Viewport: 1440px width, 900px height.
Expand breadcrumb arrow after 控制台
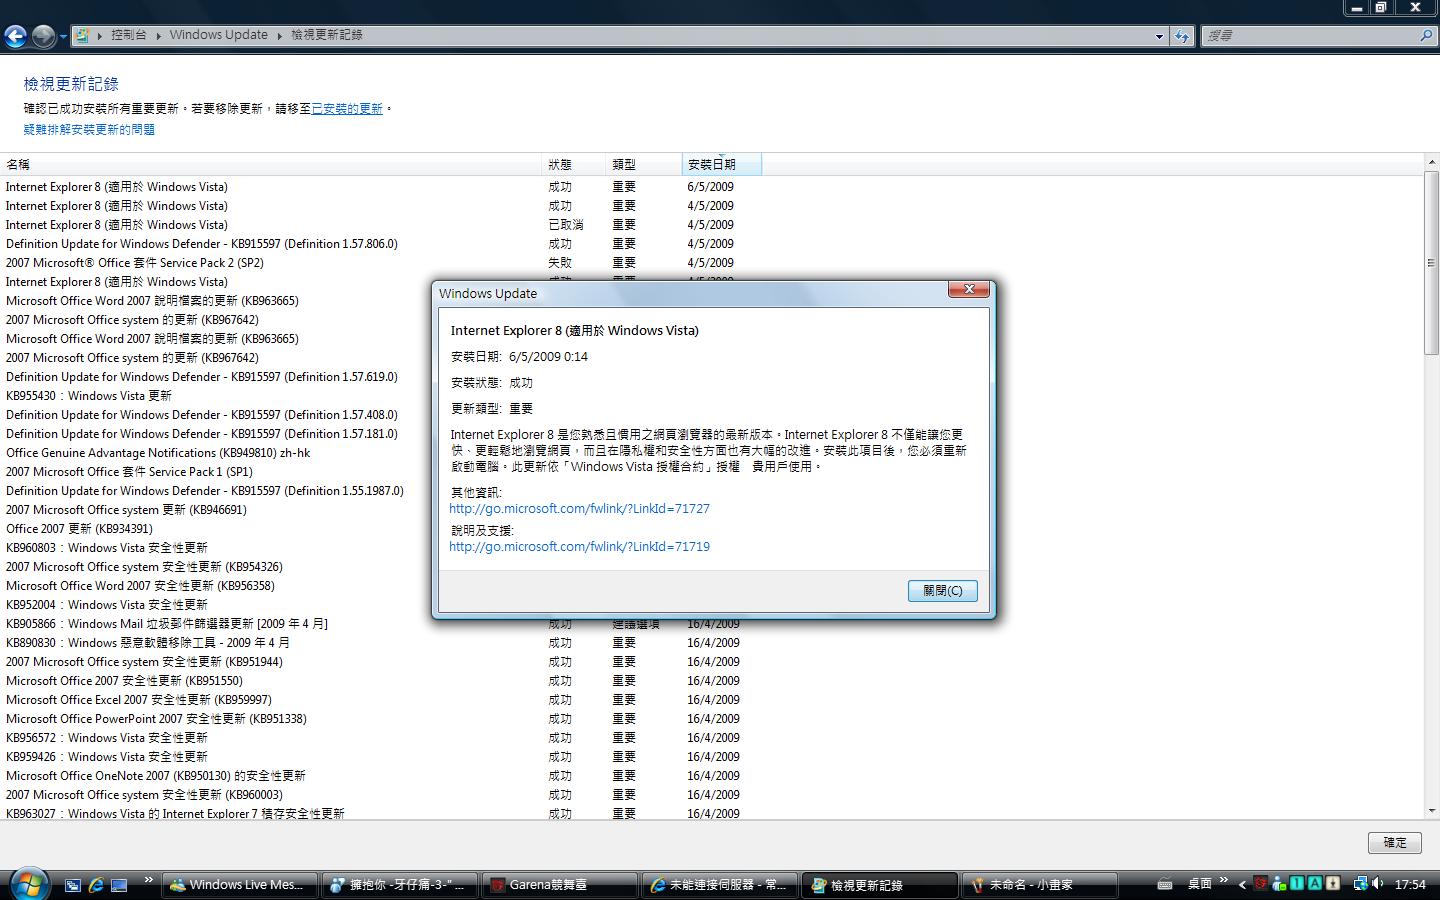coord(158,35)
